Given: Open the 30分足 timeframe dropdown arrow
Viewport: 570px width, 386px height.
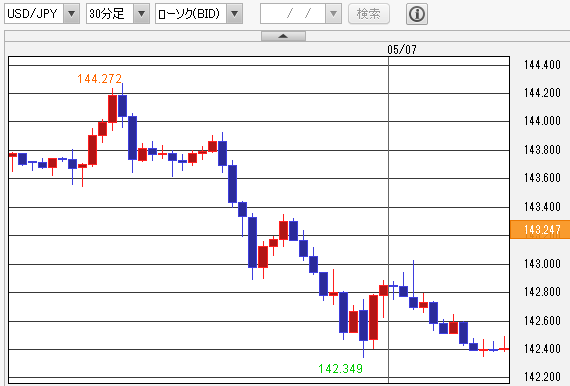Looking at the screenshot, I should point(141,14).
